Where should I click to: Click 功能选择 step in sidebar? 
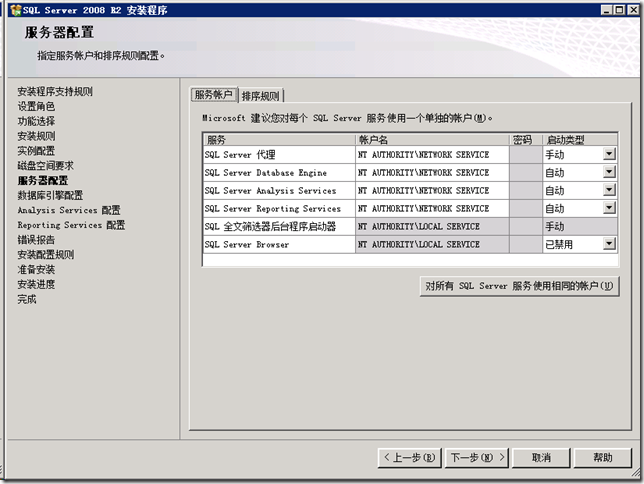coord(36,121)
